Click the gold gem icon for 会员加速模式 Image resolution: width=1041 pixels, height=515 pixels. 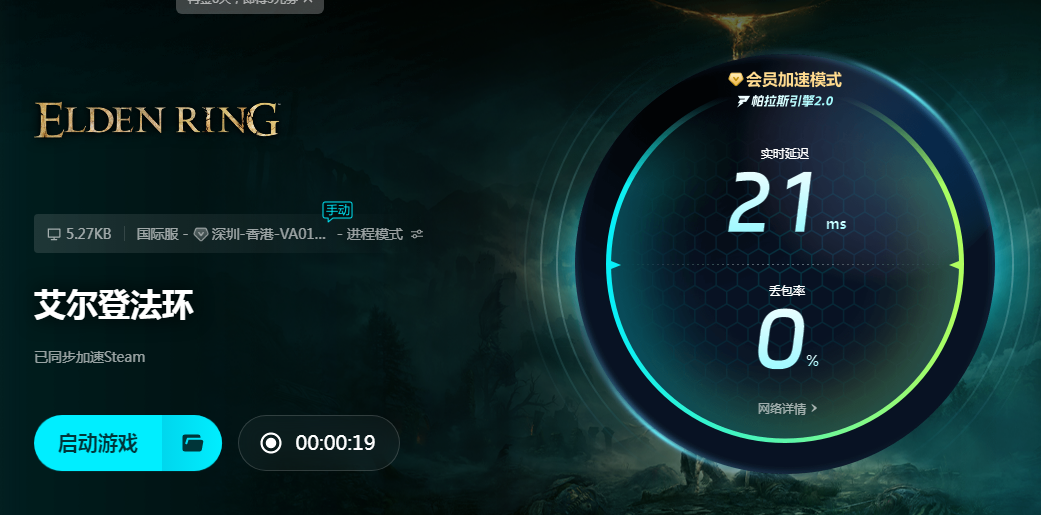(x=735, y=80)
